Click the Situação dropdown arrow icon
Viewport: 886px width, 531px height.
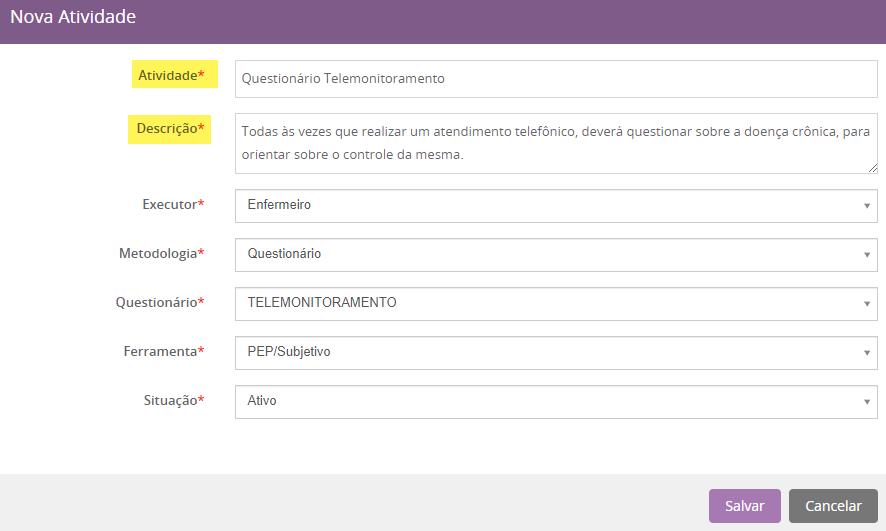click(x=866, y=402)
